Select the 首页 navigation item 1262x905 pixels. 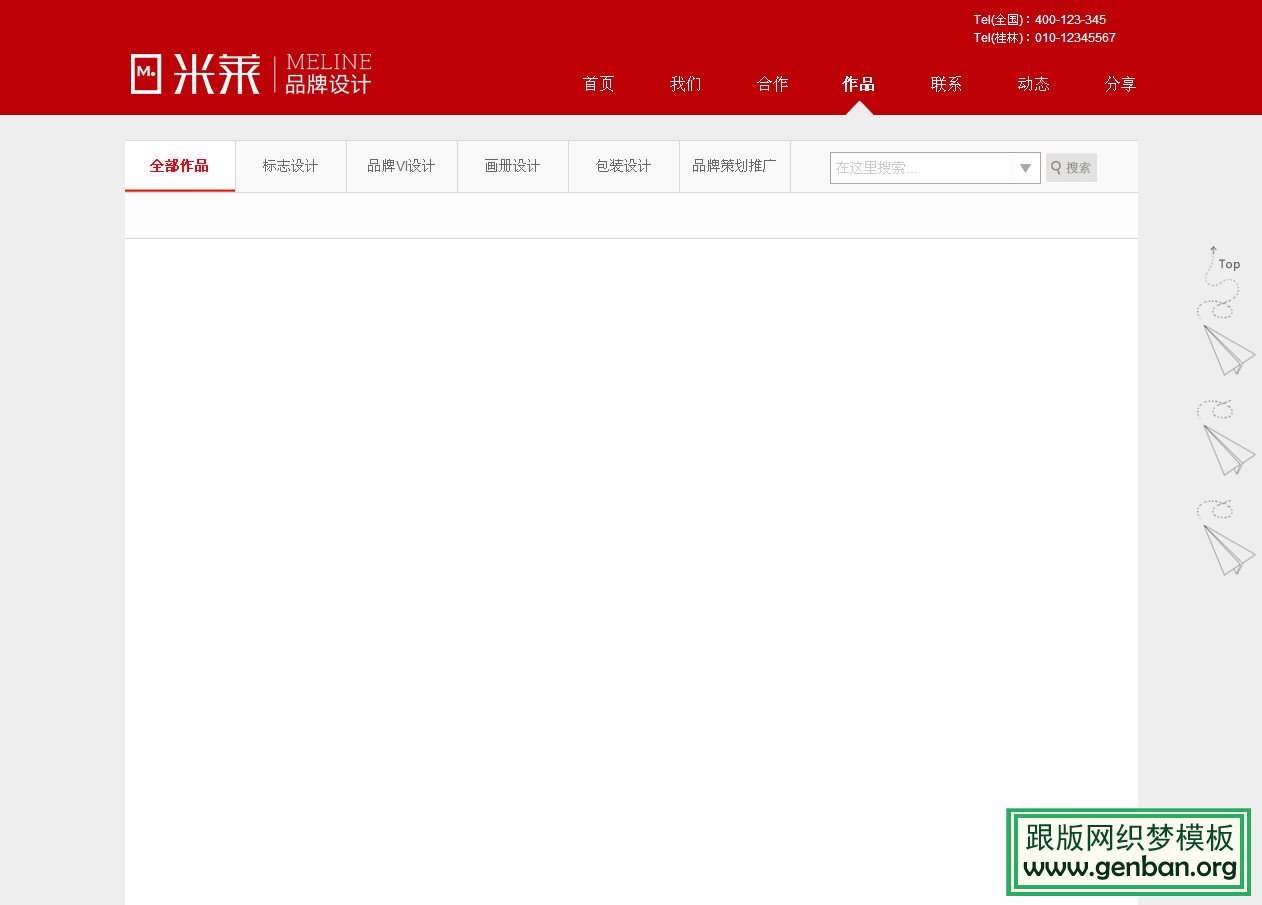click(x=598, y=84)
